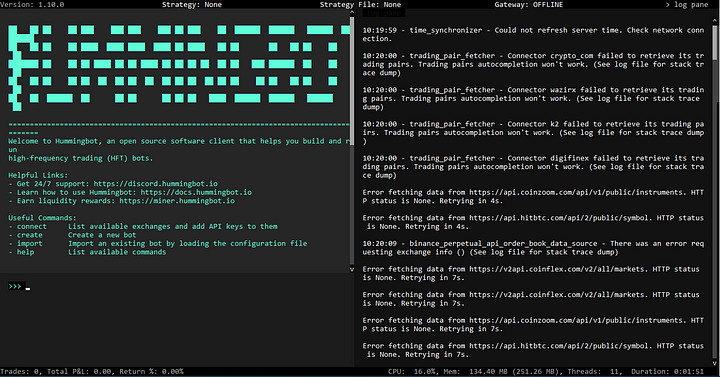Click the first coinzoom 'Retrying in 4s' error
This screenshot has width=720, height=377.
533,197
